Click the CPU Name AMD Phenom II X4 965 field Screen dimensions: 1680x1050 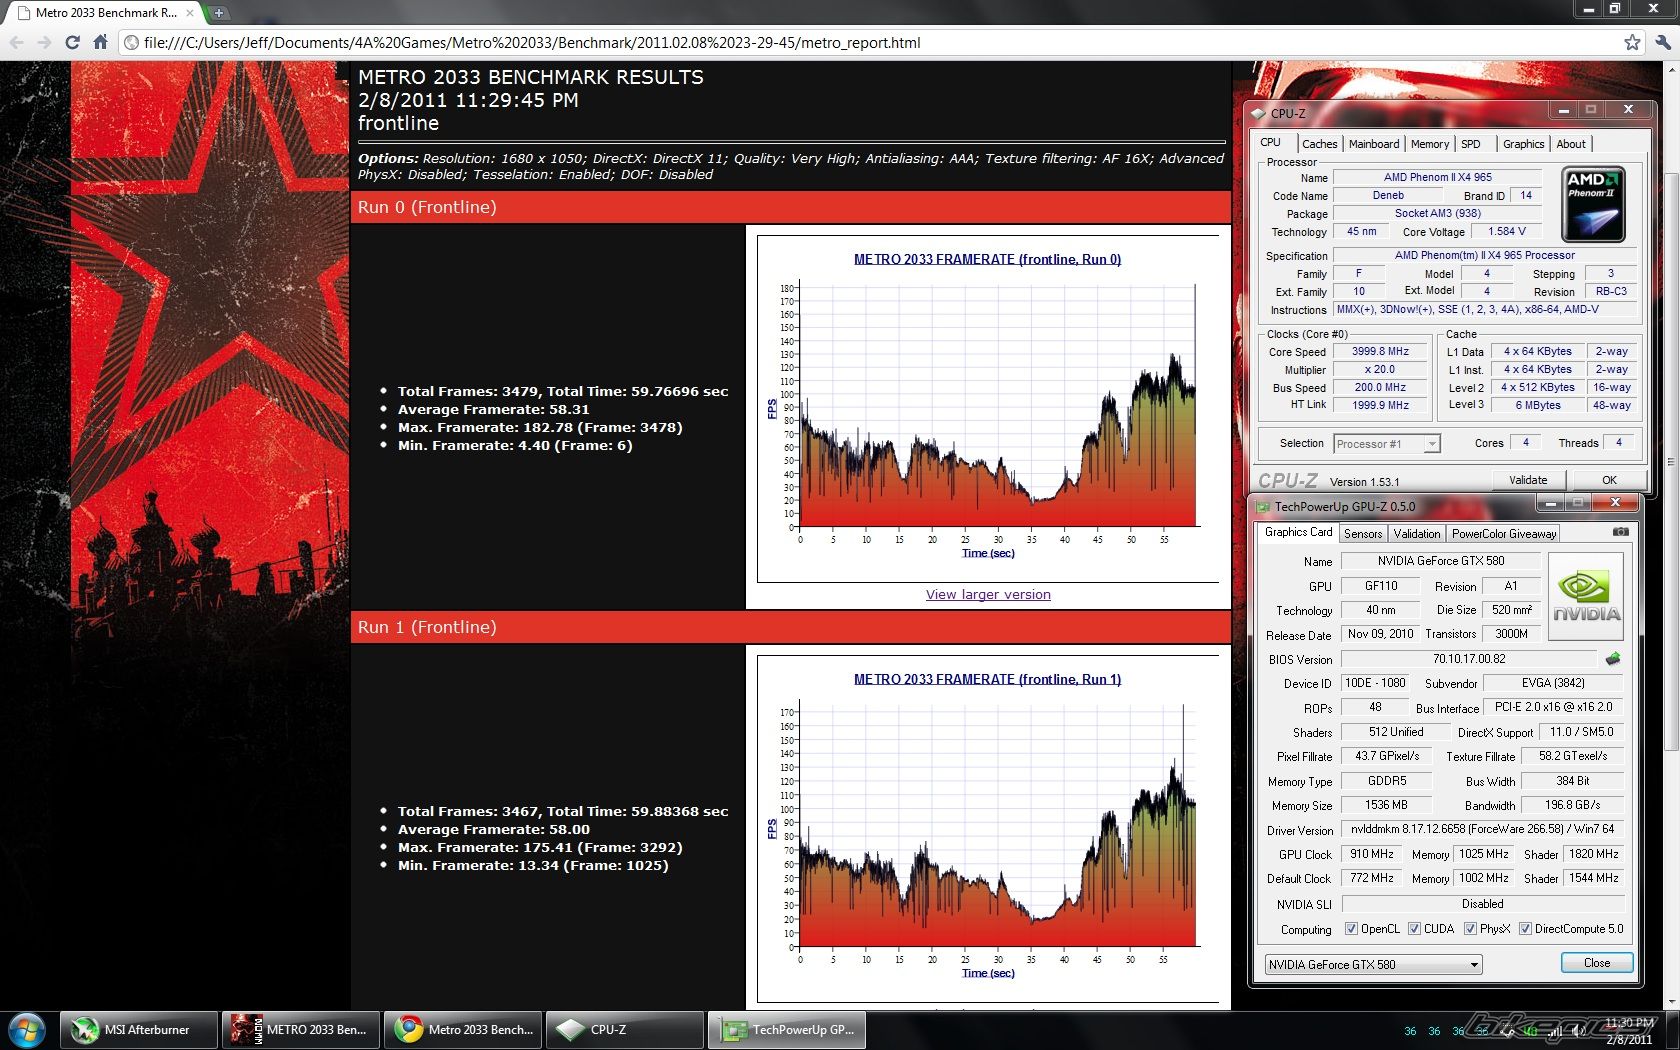(1437, 177)
